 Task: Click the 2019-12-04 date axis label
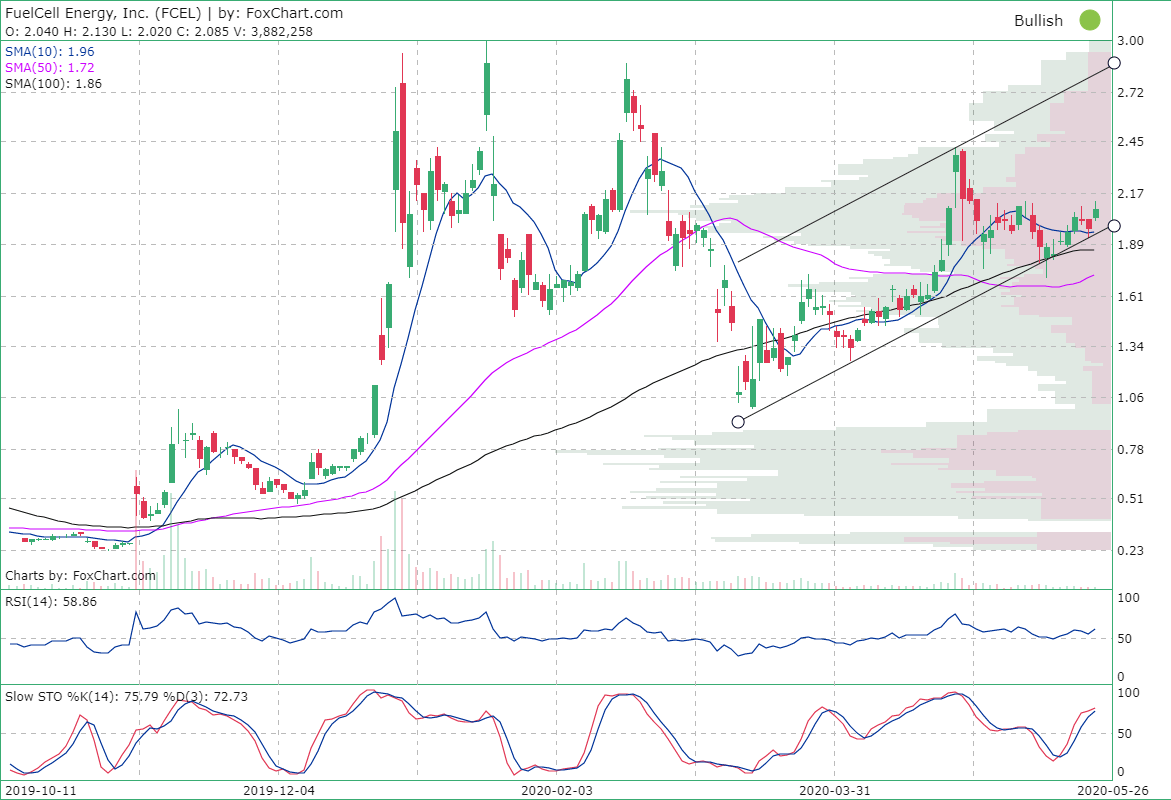pos(279,790)
